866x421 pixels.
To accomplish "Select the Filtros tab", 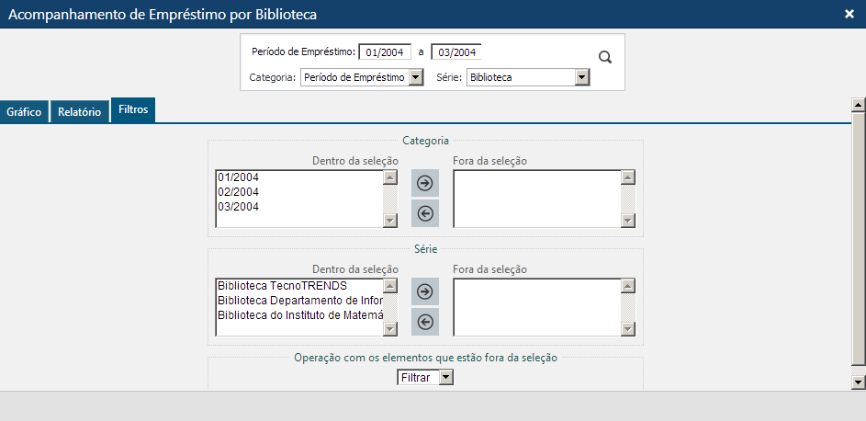I will click(133, 110).
